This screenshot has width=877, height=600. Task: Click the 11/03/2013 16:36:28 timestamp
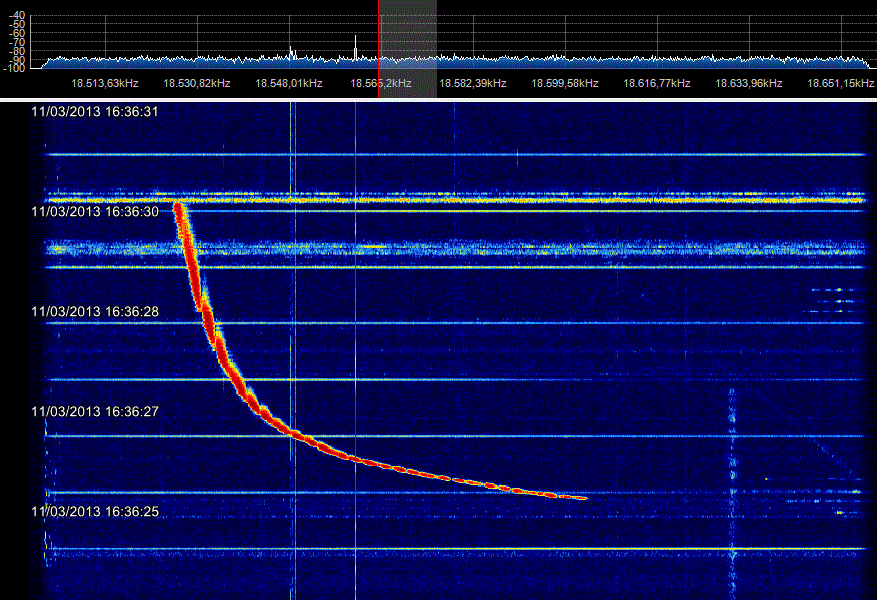tap(95, 311)
